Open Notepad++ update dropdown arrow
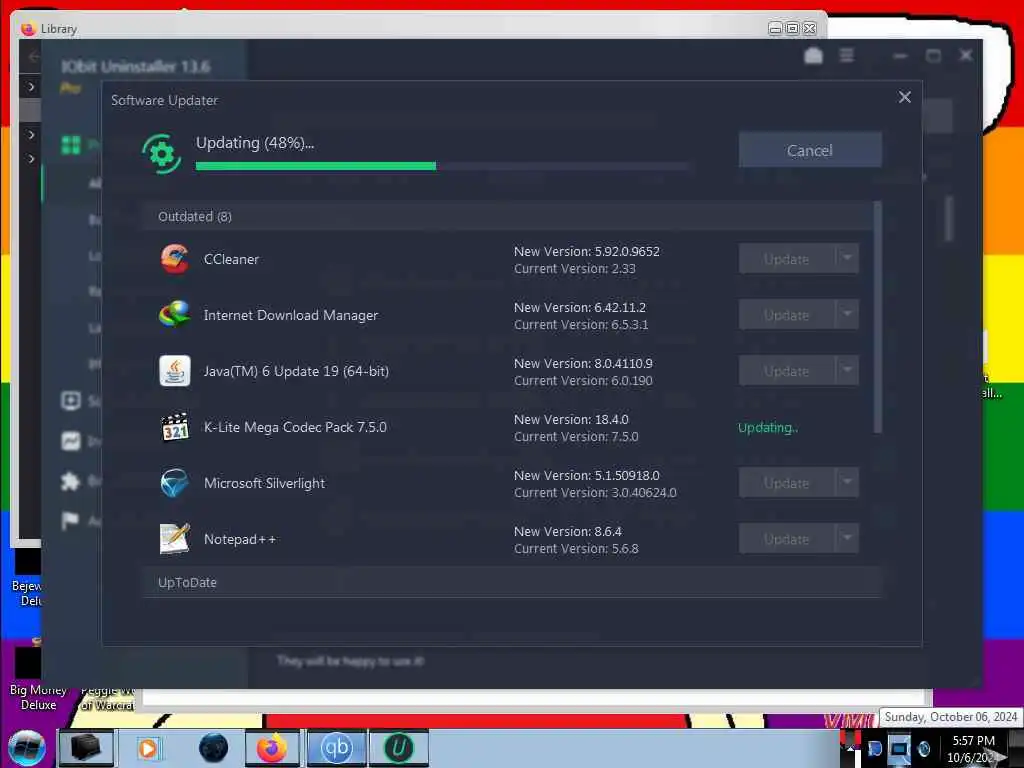1024x768 pixels. click(x=847, y=539)
